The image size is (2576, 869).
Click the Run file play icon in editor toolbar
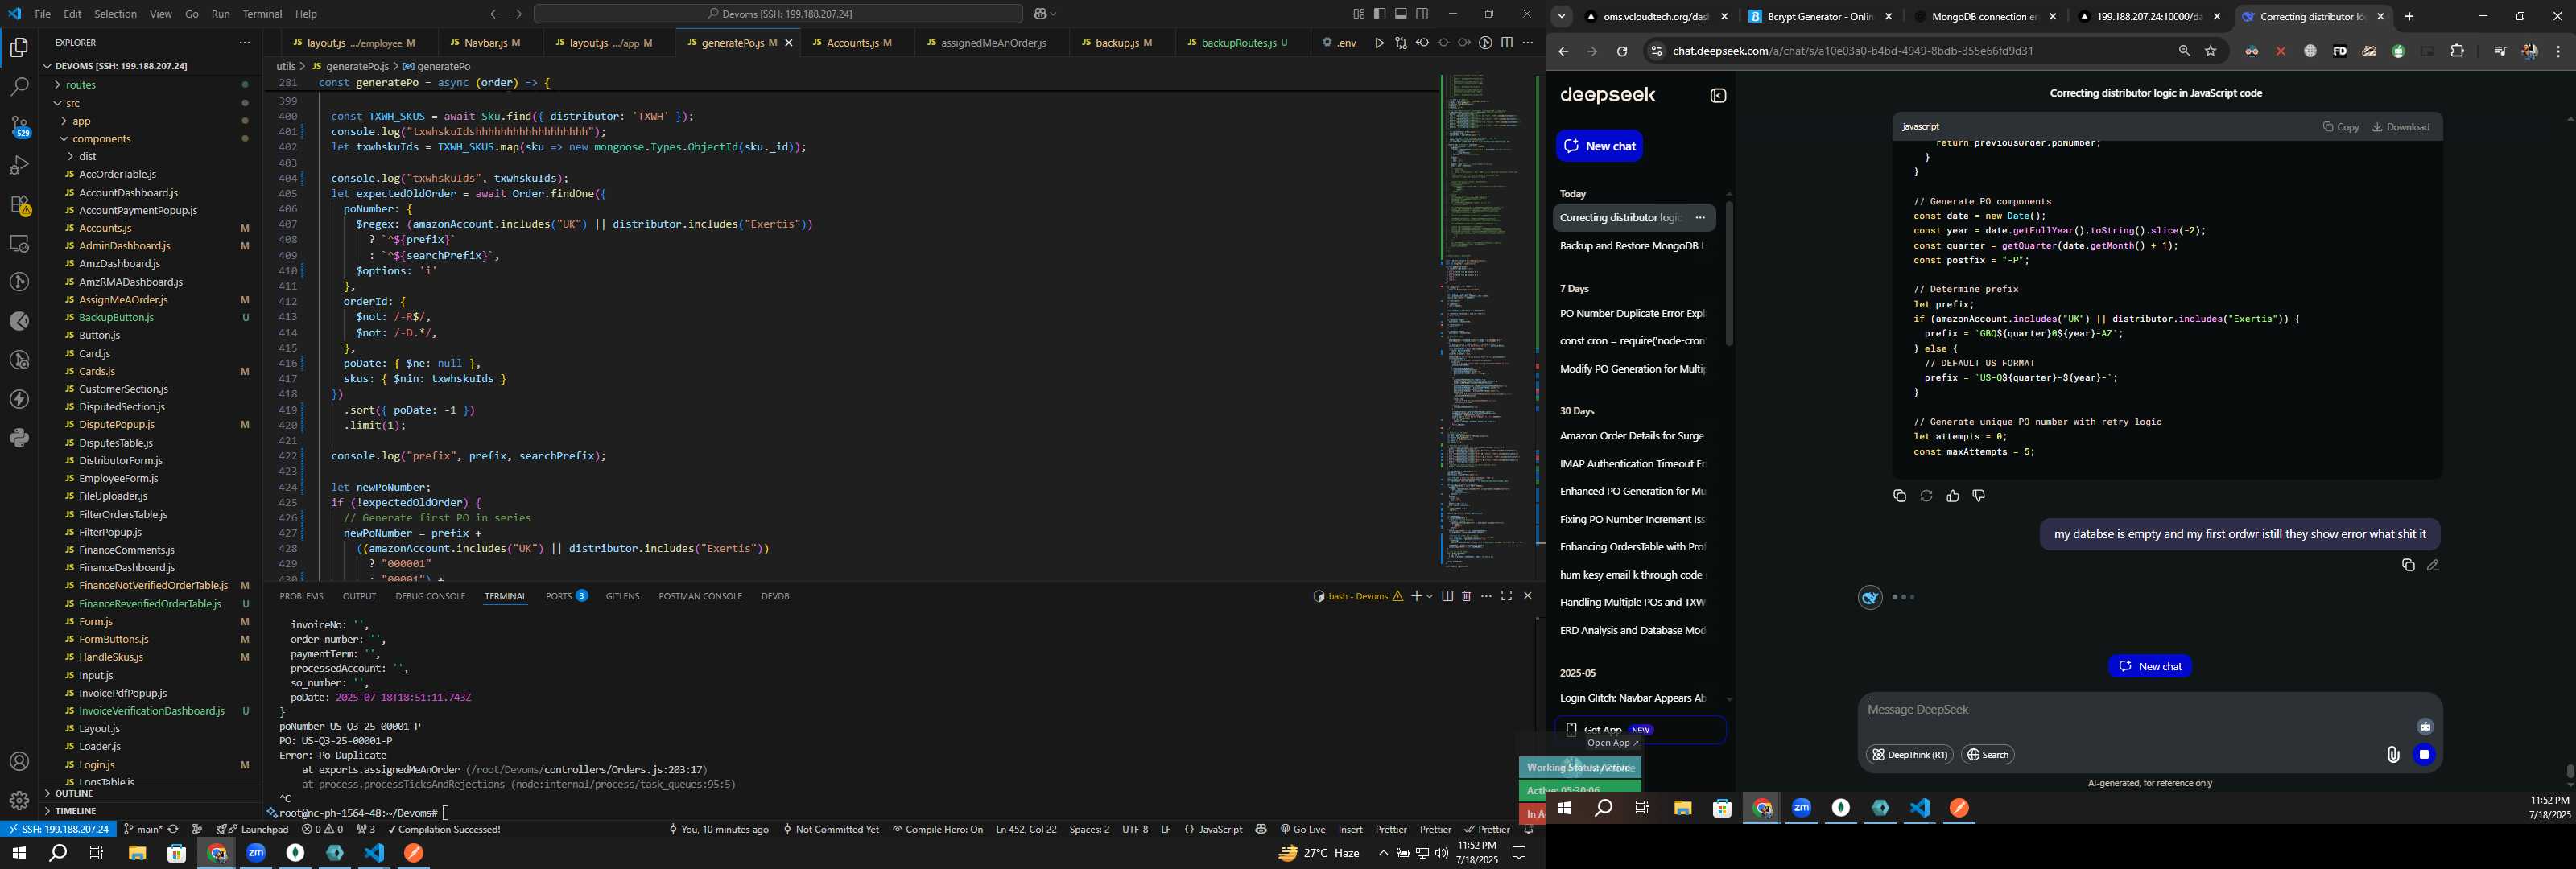click(x=1379, y=43)
